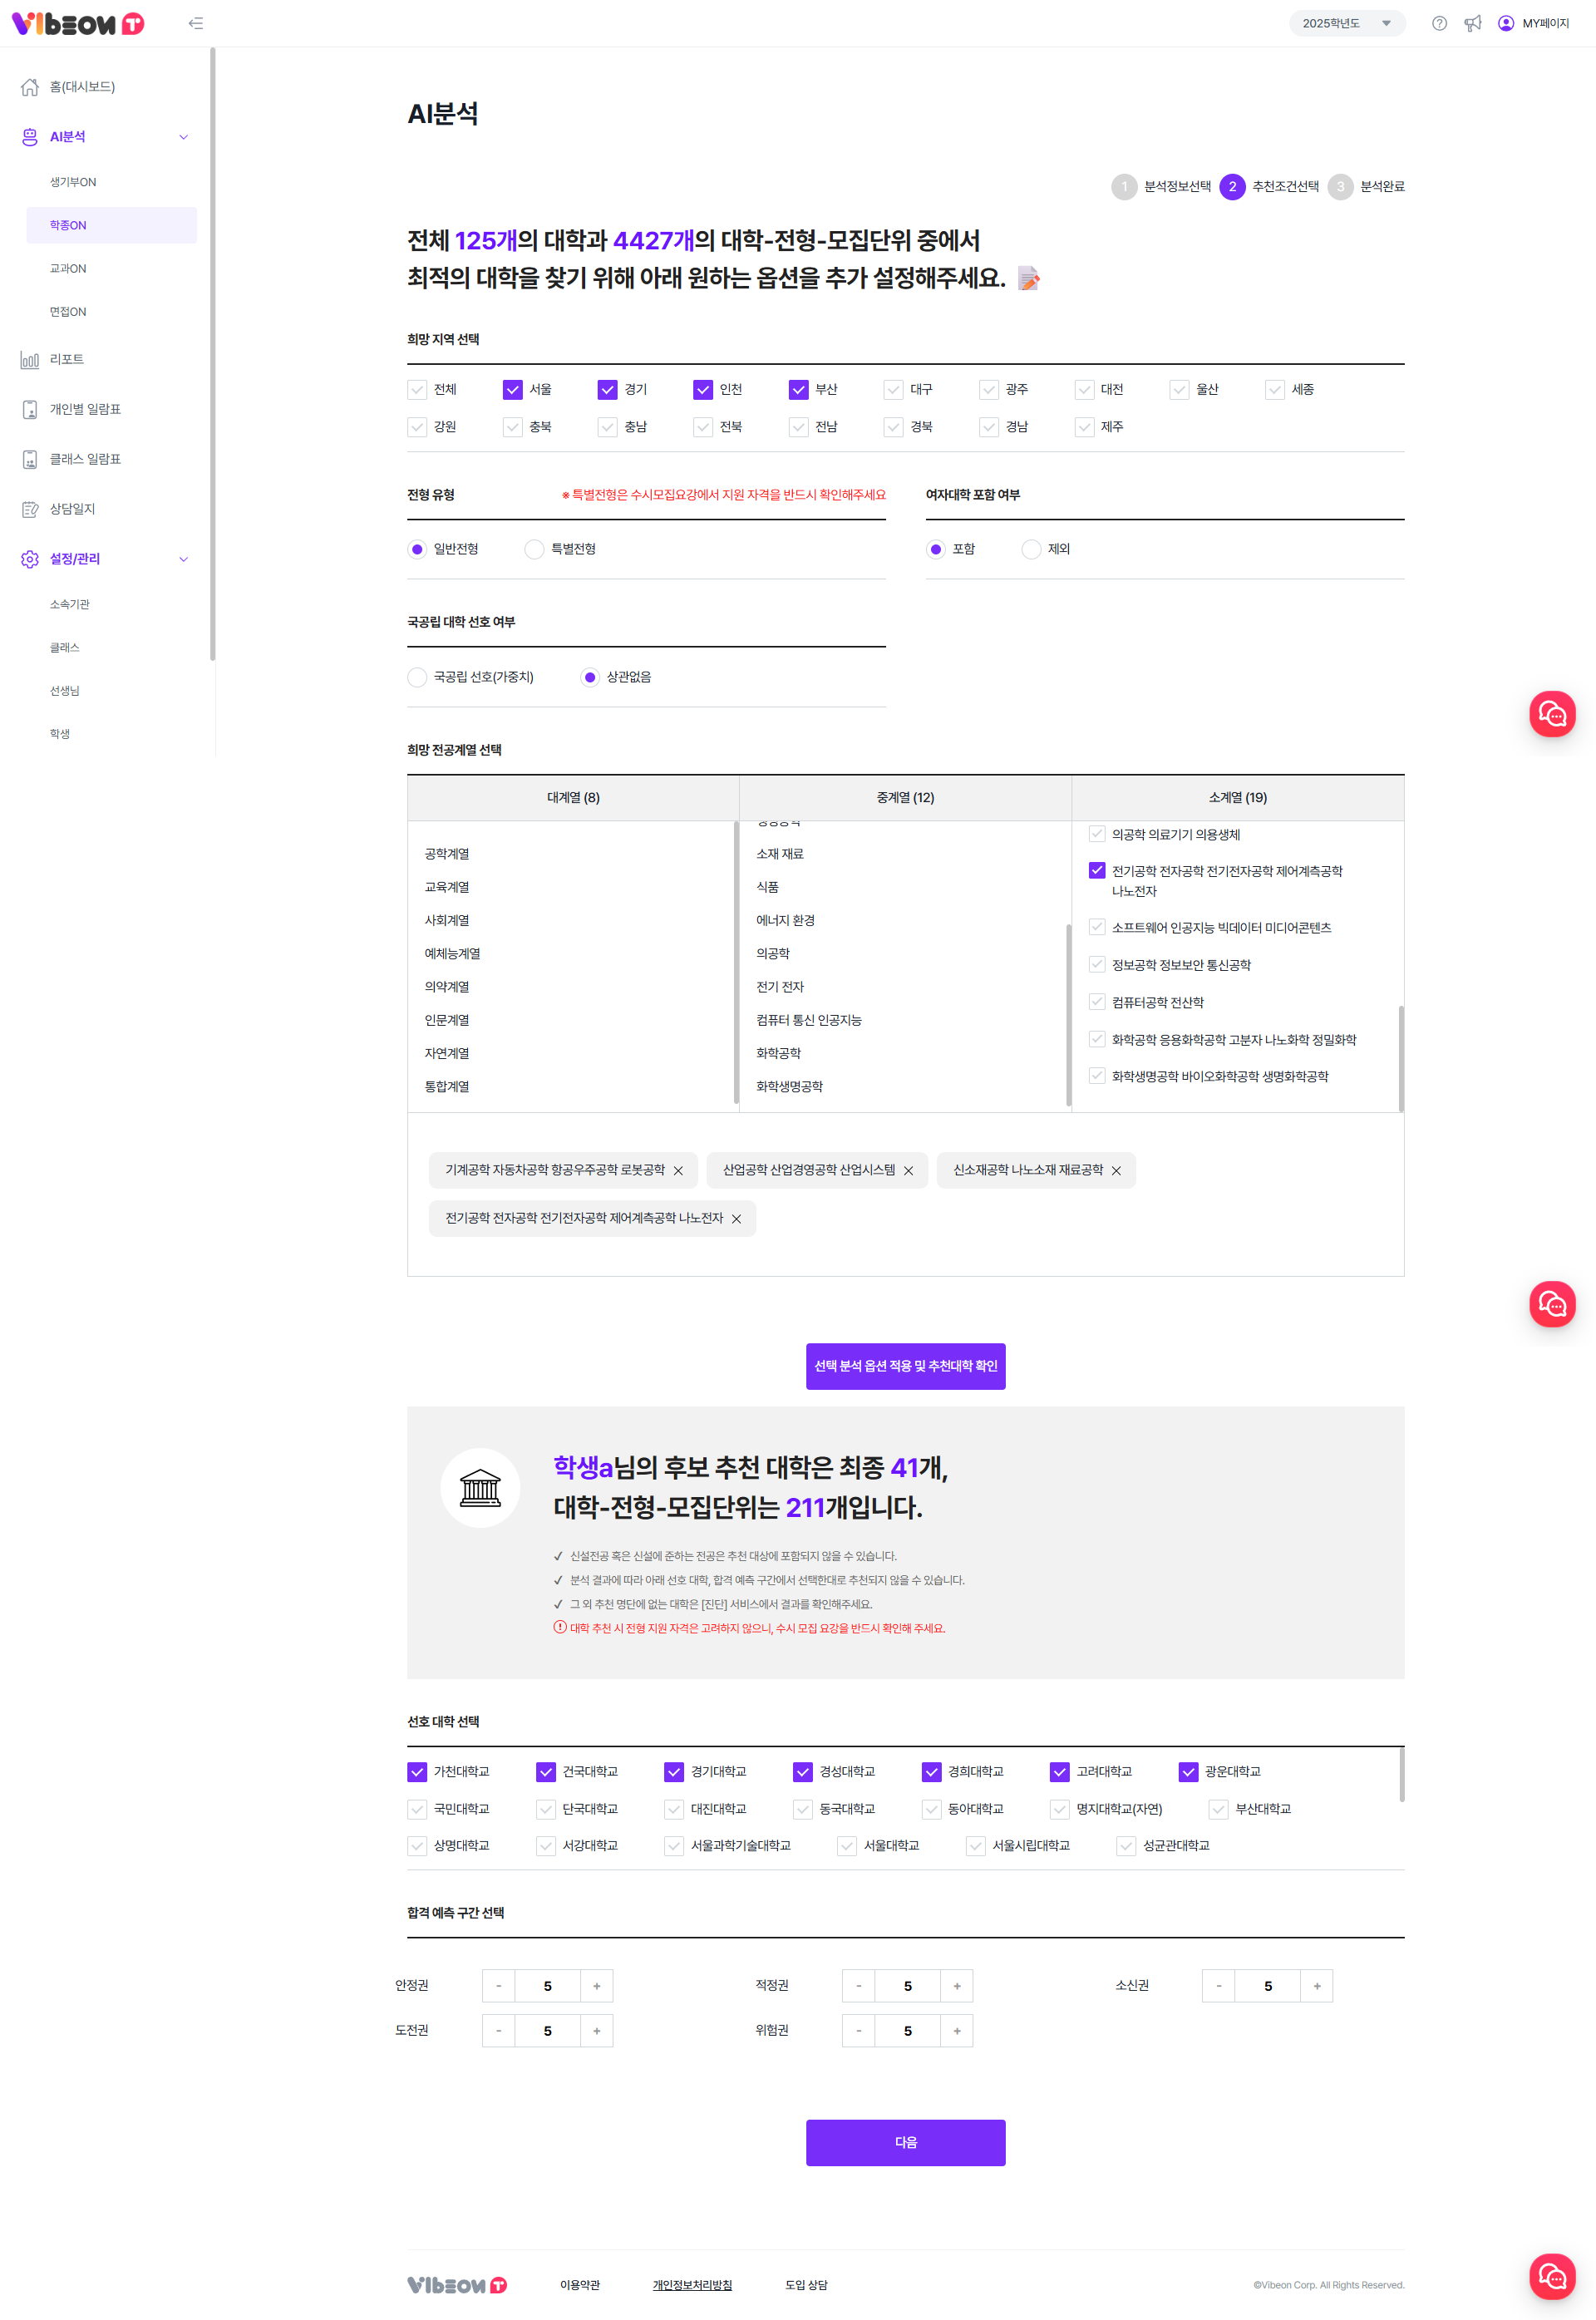Click 선택 분석 옵션 적용 및 추천대학 확인 button
The height and width of the screenshot is (2320, 1596).
point(905,1366)
